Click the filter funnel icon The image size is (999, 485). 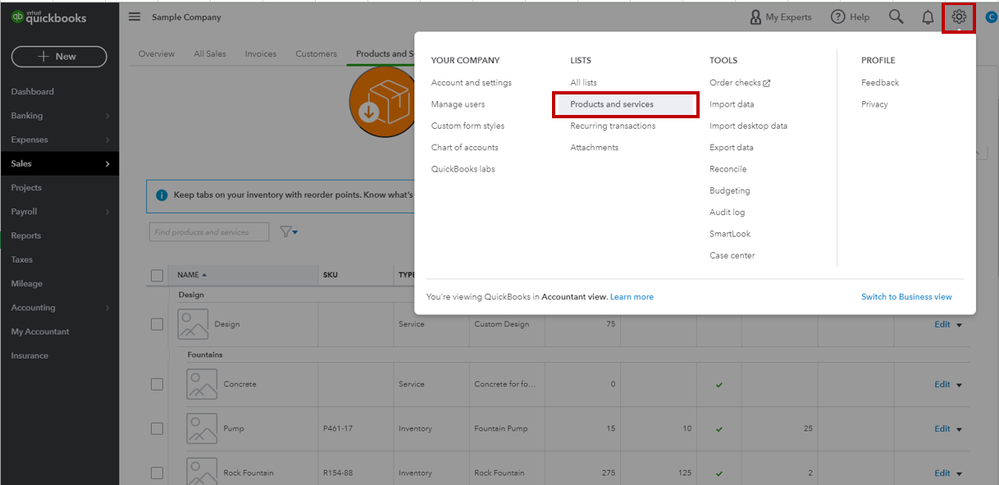click(285, 232)
